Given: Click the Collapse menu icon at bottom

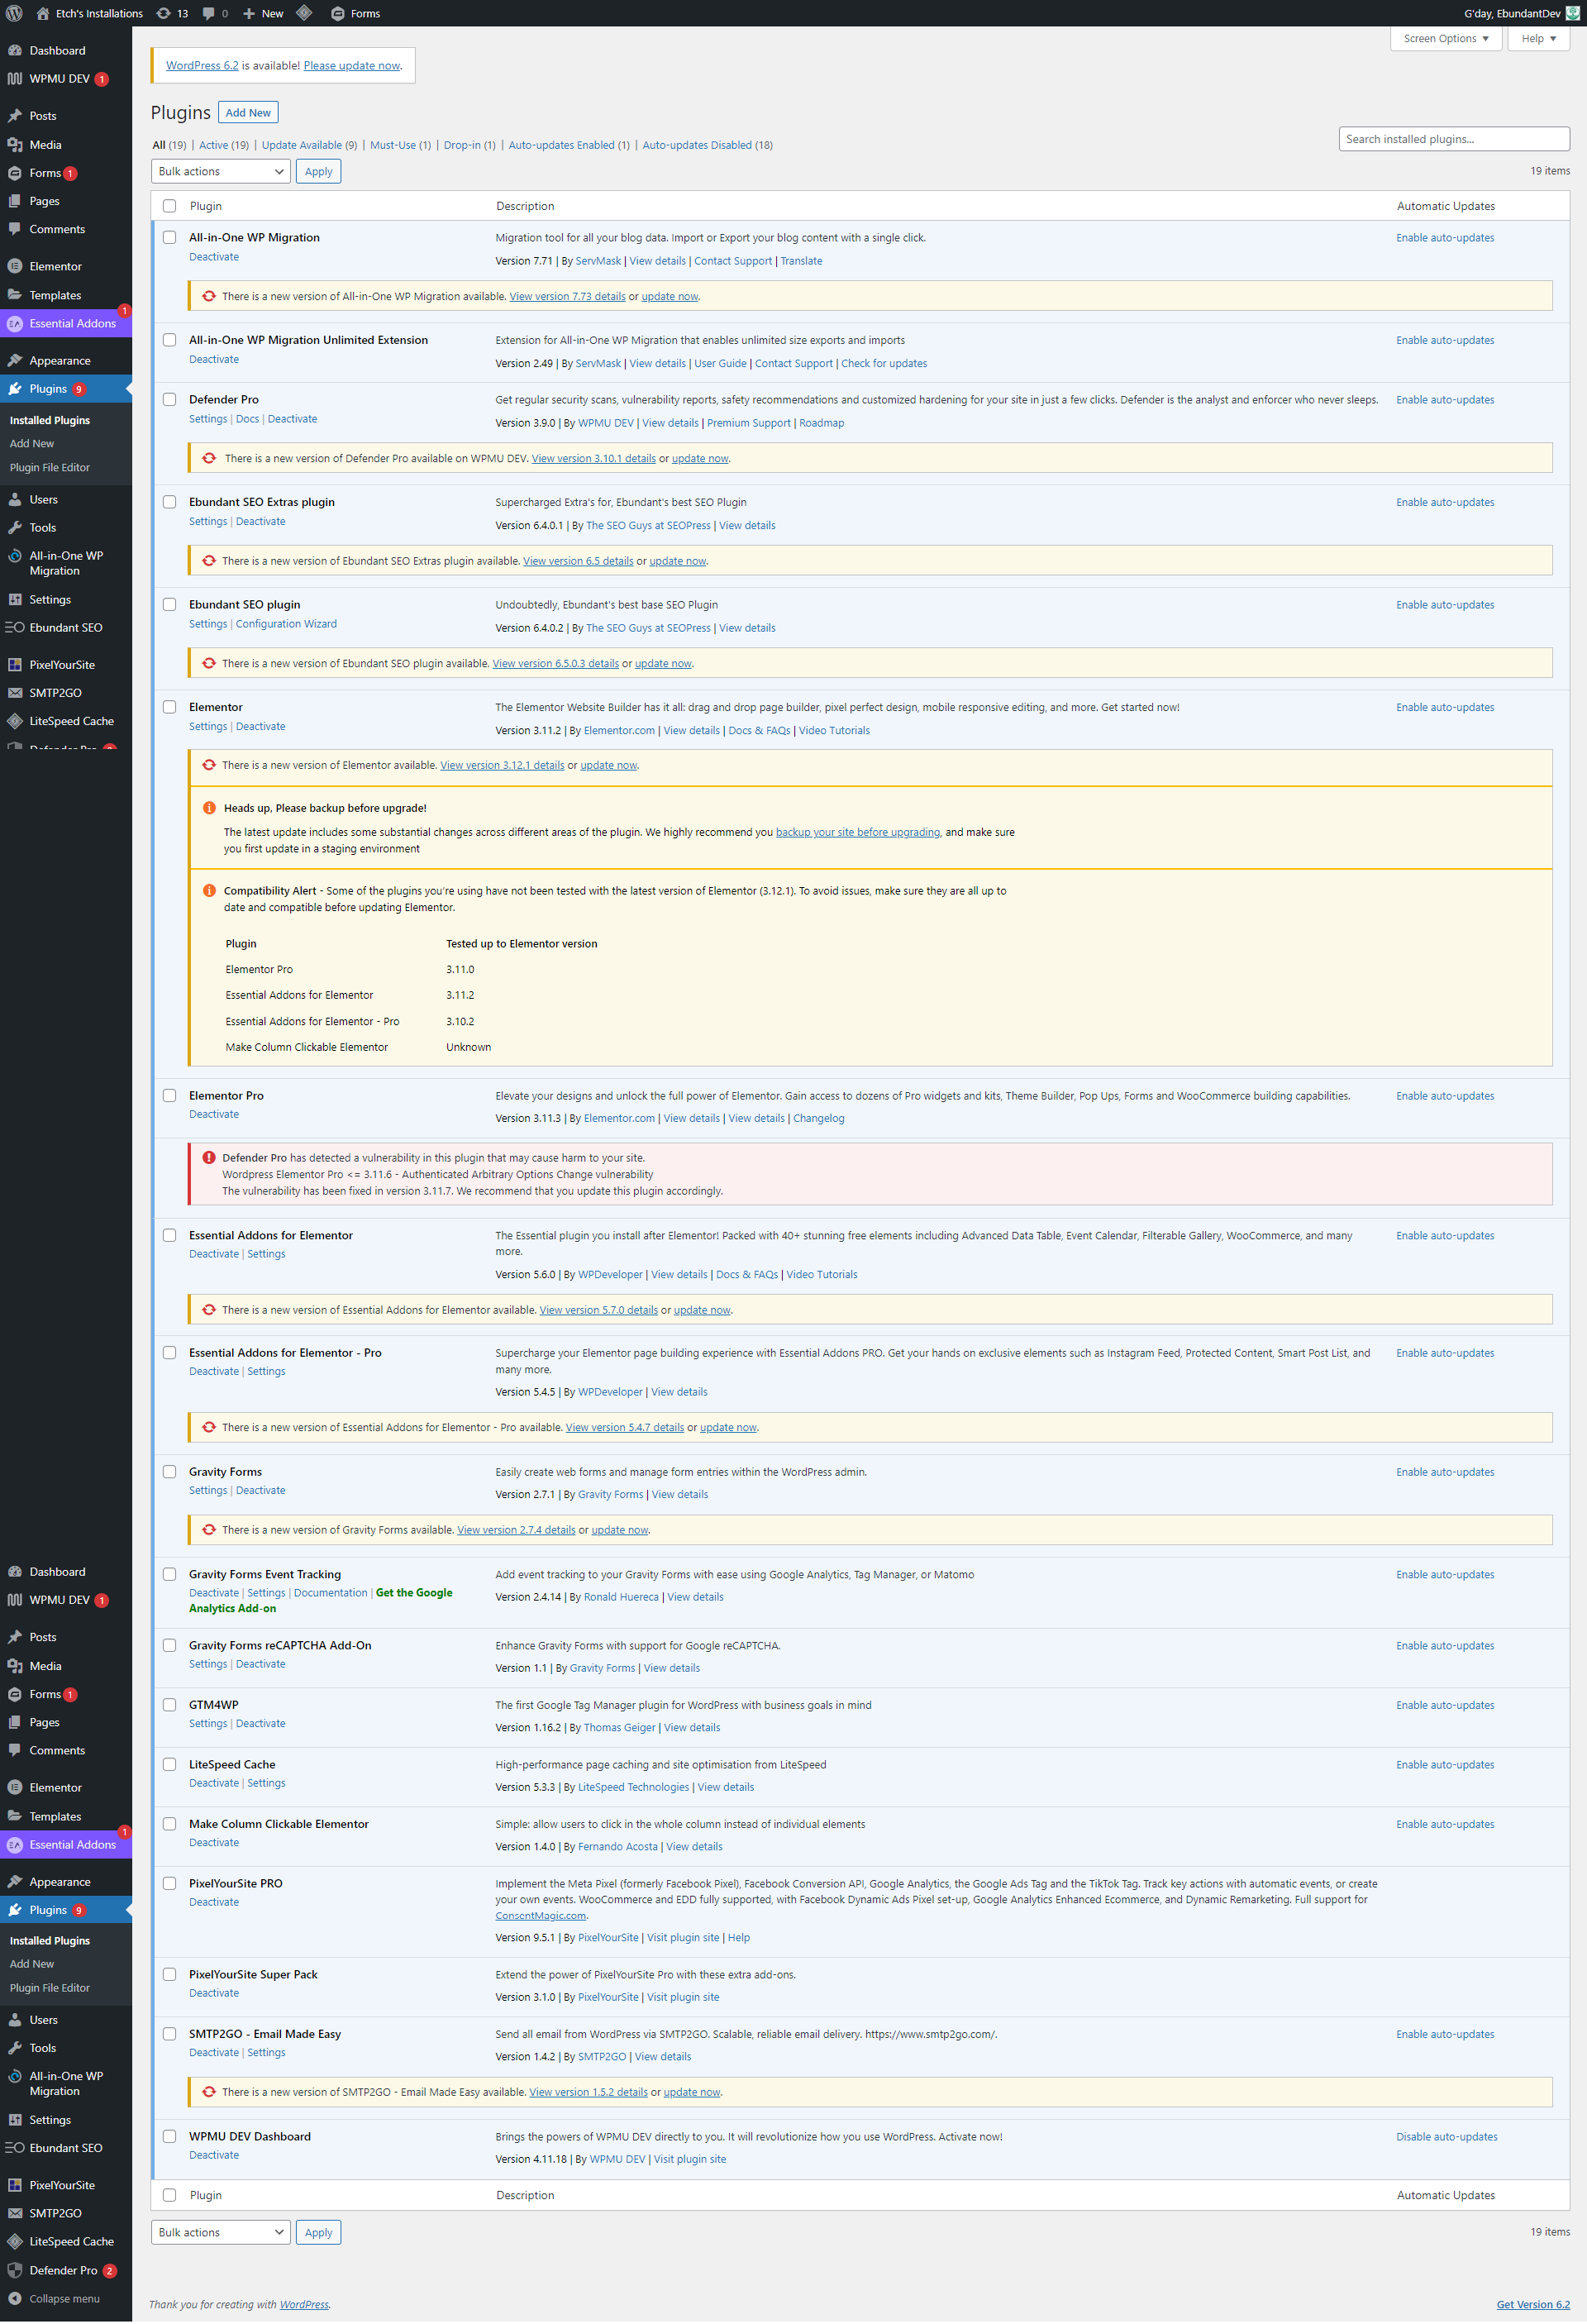Looking at the screenshot, I should click(15, 2298).
